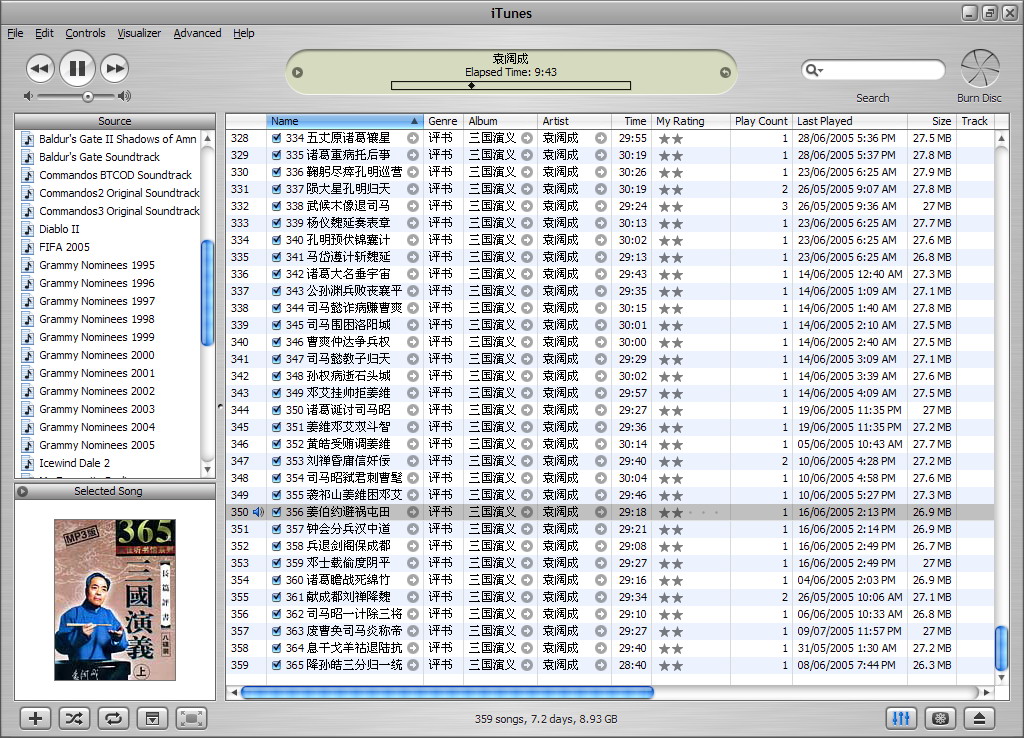Click the artist arrow icon in row 350
Screen dimensions: 1024x738
pyautogui.click(x=601, y=512)
